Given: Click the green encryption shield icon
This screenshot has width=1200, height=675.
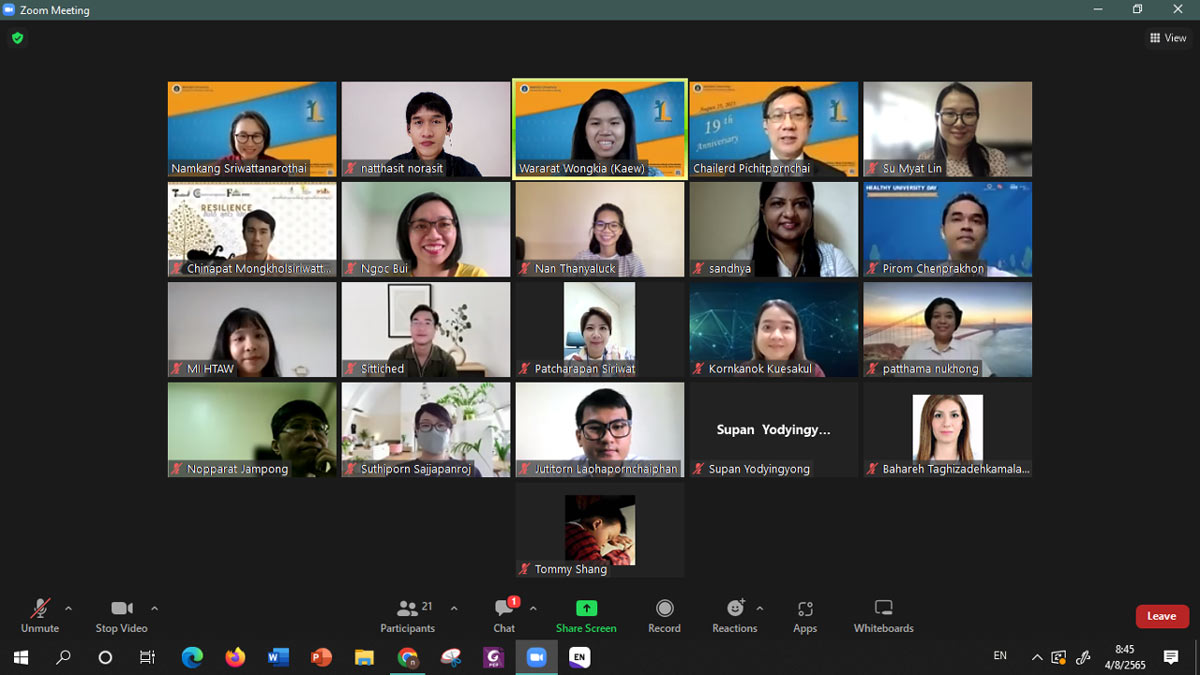Looking at the screenshot, I should [17, 38].
